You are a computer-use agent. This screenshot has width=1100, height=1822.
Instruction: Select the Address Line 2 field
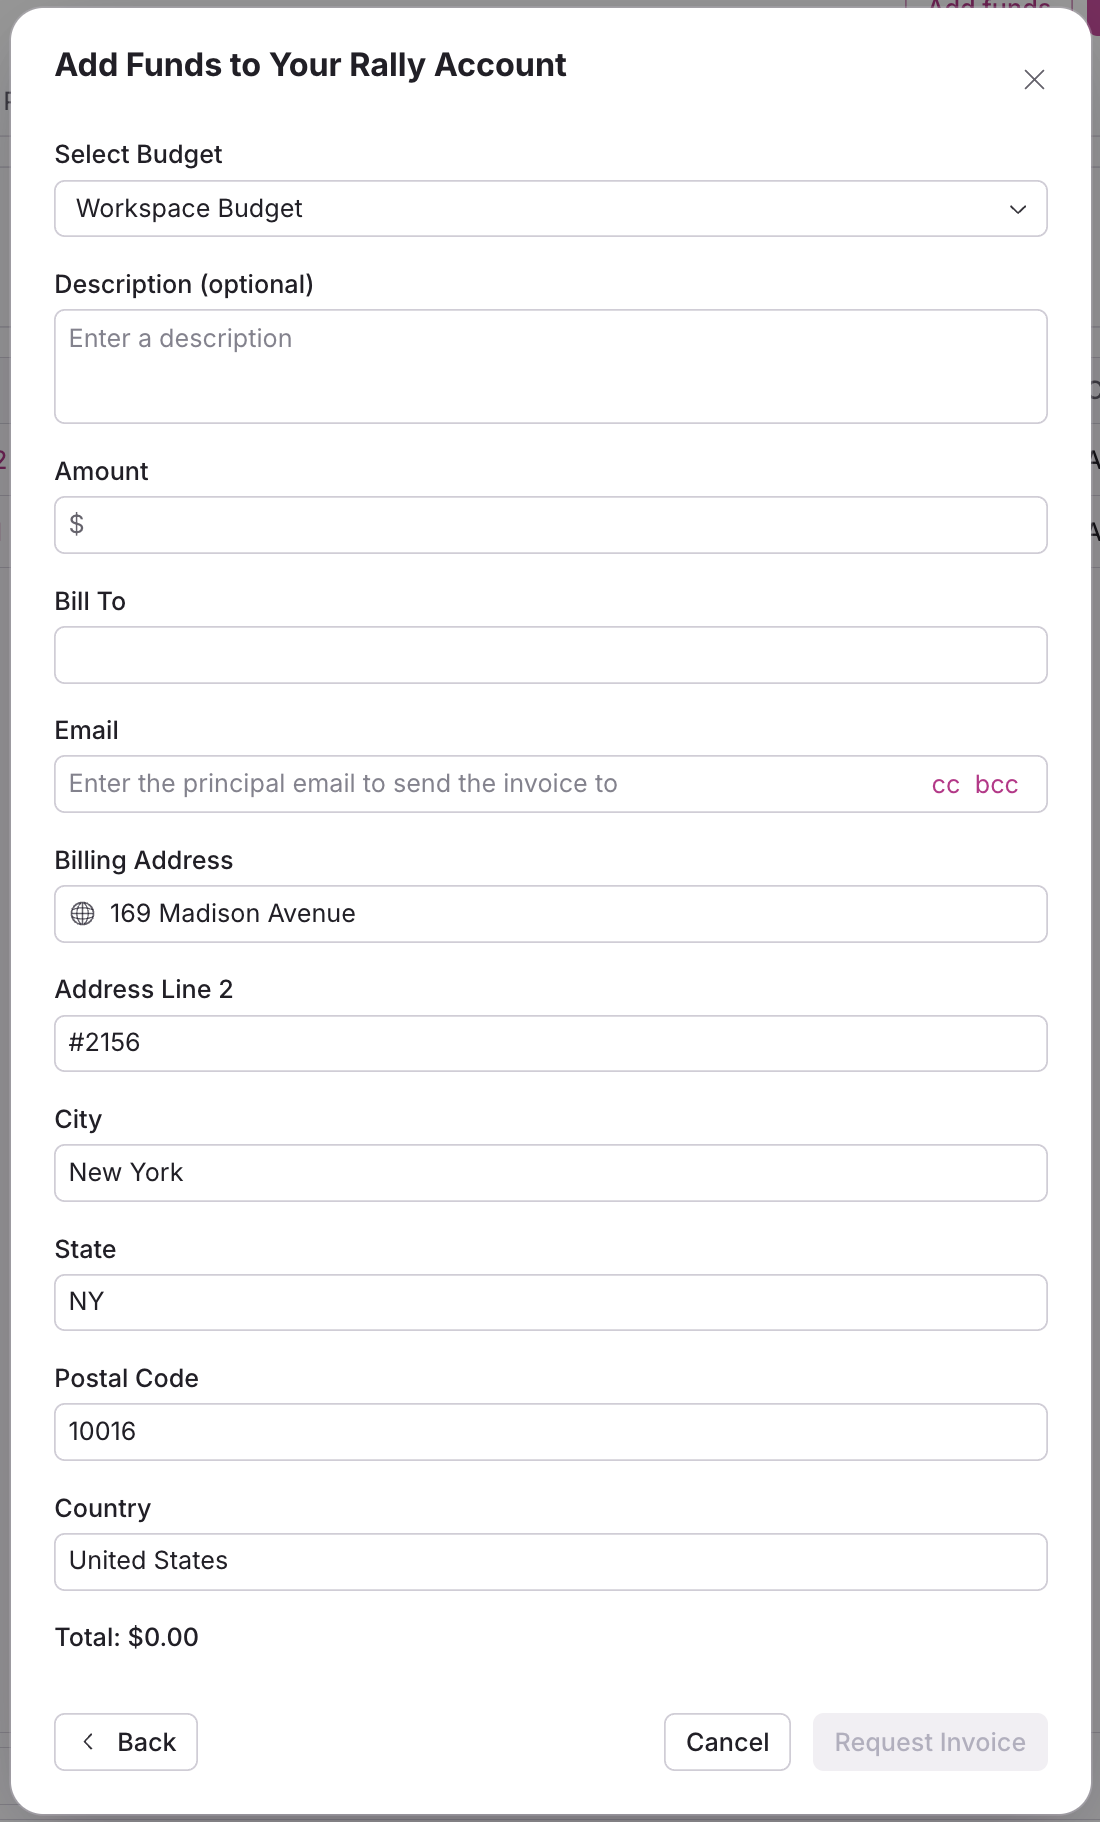550,1043
